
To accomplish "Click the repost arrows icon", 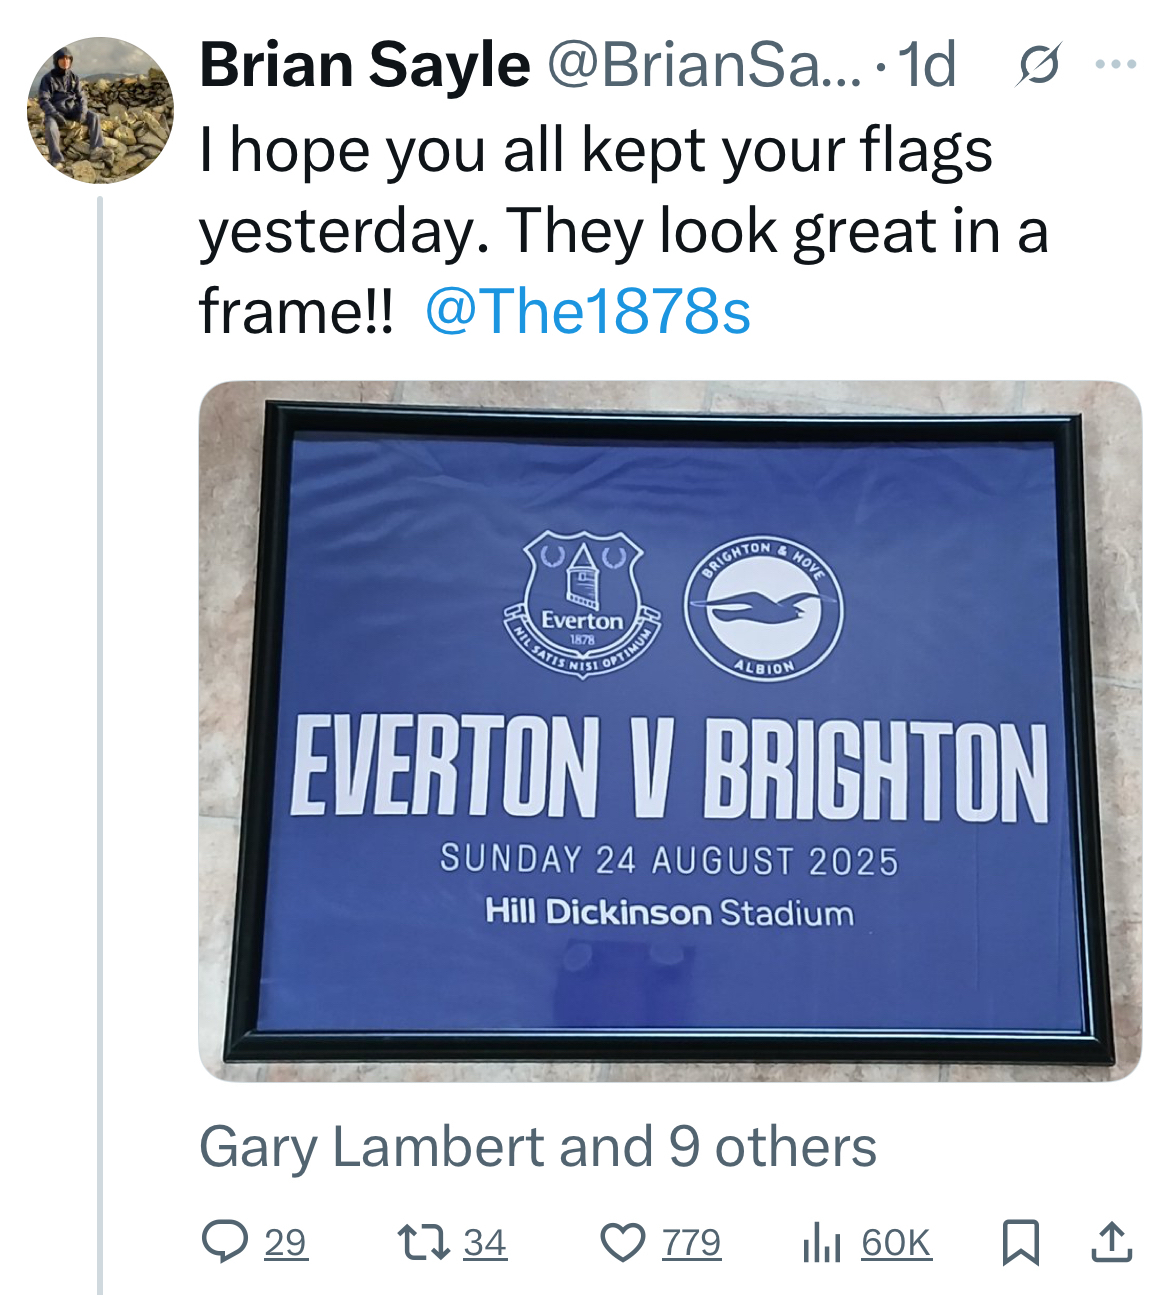I will pyautogui.click(x=425, y=1242).
